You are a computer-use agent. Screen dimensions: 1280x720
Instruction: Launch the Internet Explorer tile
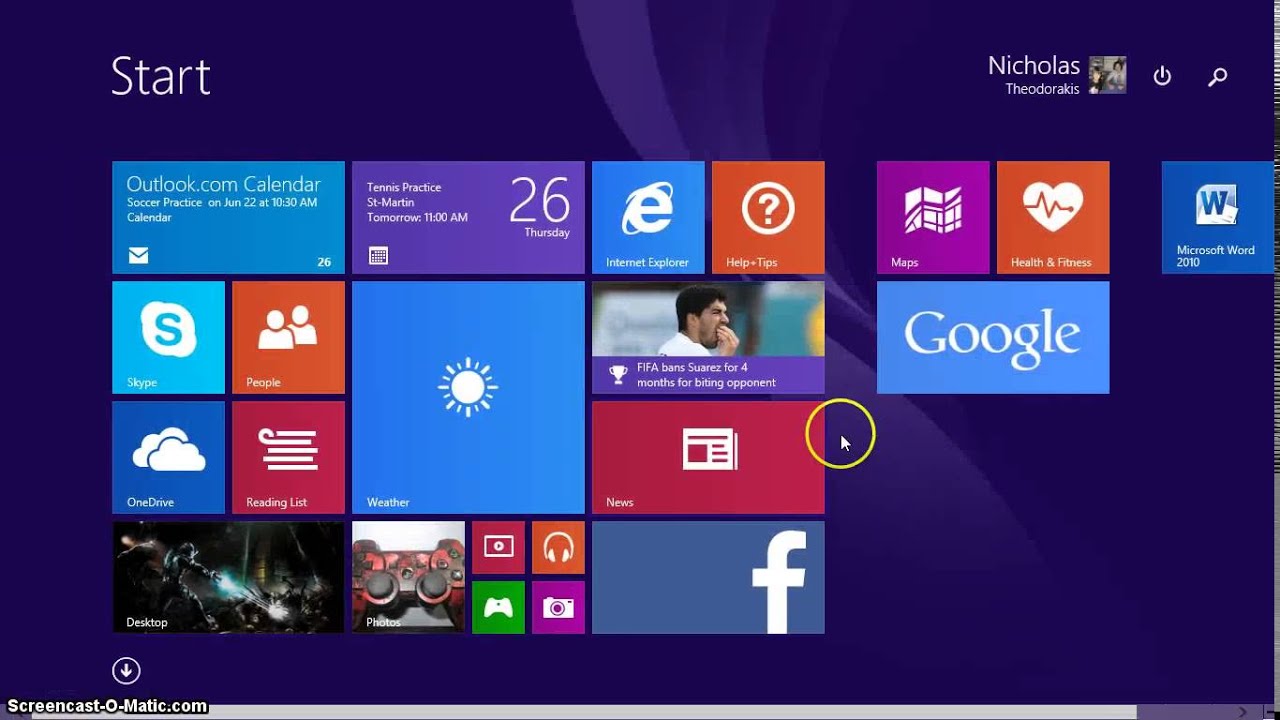pyautogui.click(x=648, y=217)
